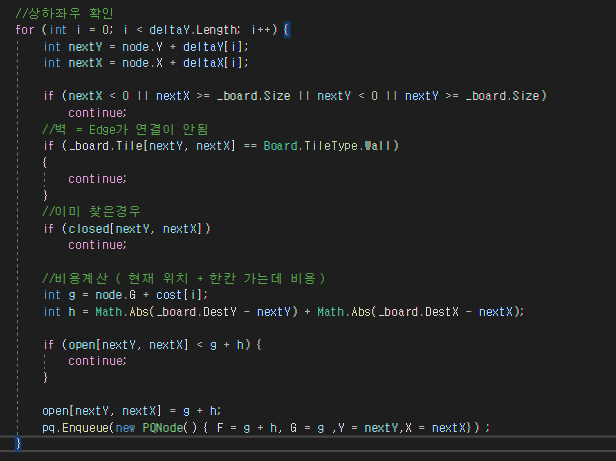Click 'continue;' under the closed check
616x461 pixels.
click(97, 245)
